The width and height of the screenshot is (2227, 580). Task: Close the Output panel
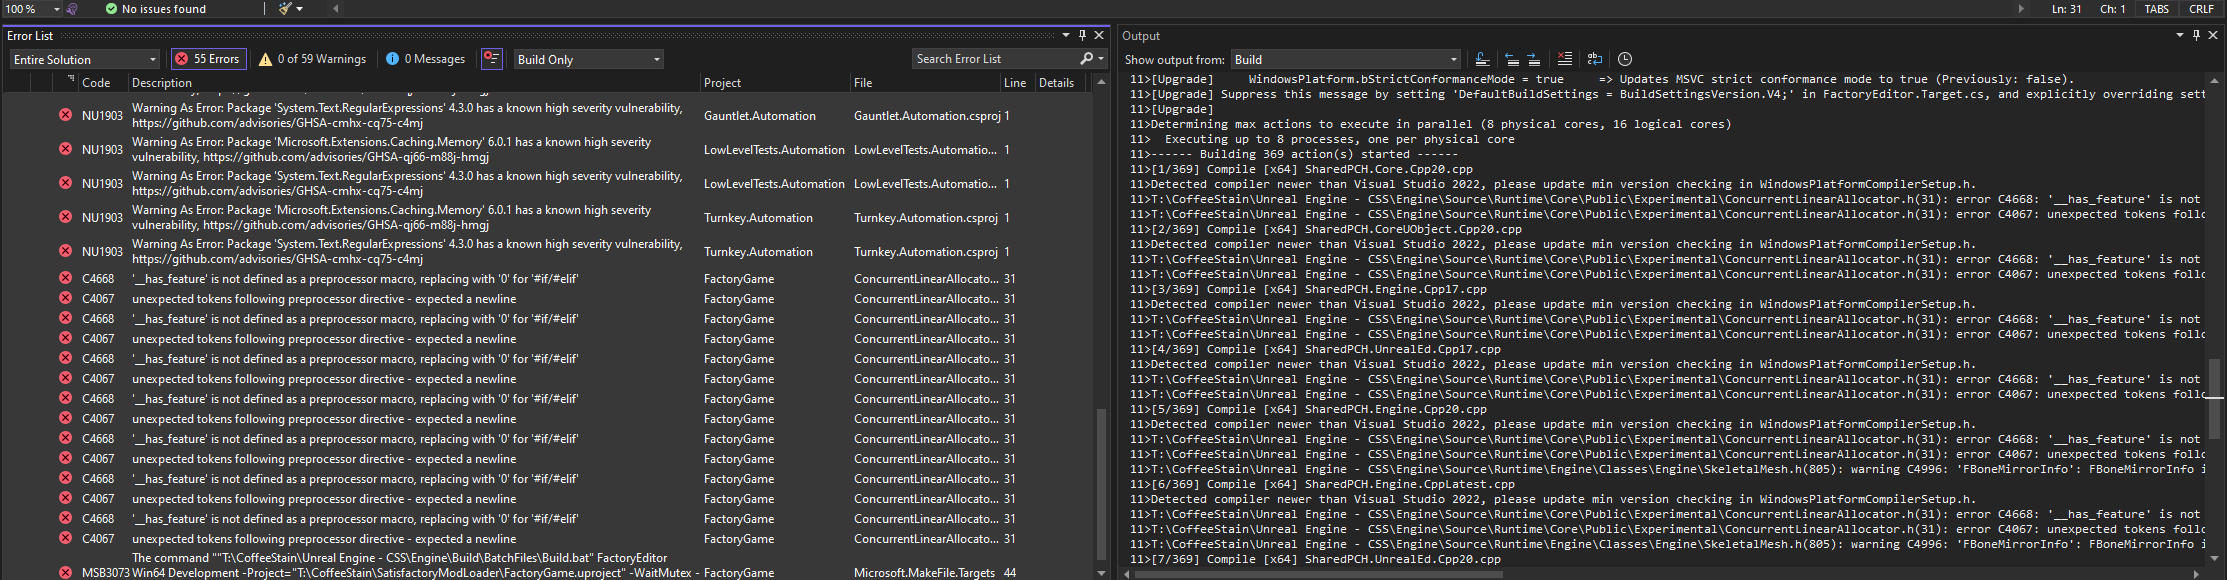pyautogui.click(x=2213, y=35)
